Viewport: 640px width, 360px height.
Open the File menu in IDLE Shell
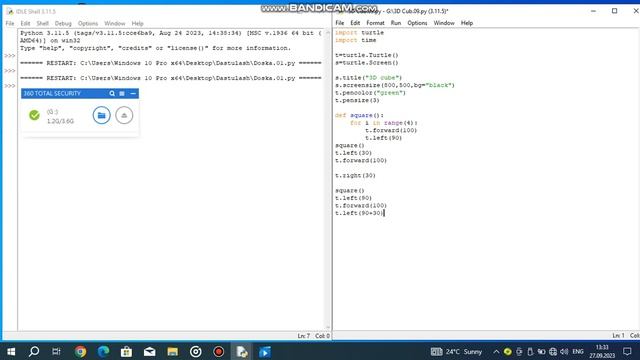pos(10,23)
